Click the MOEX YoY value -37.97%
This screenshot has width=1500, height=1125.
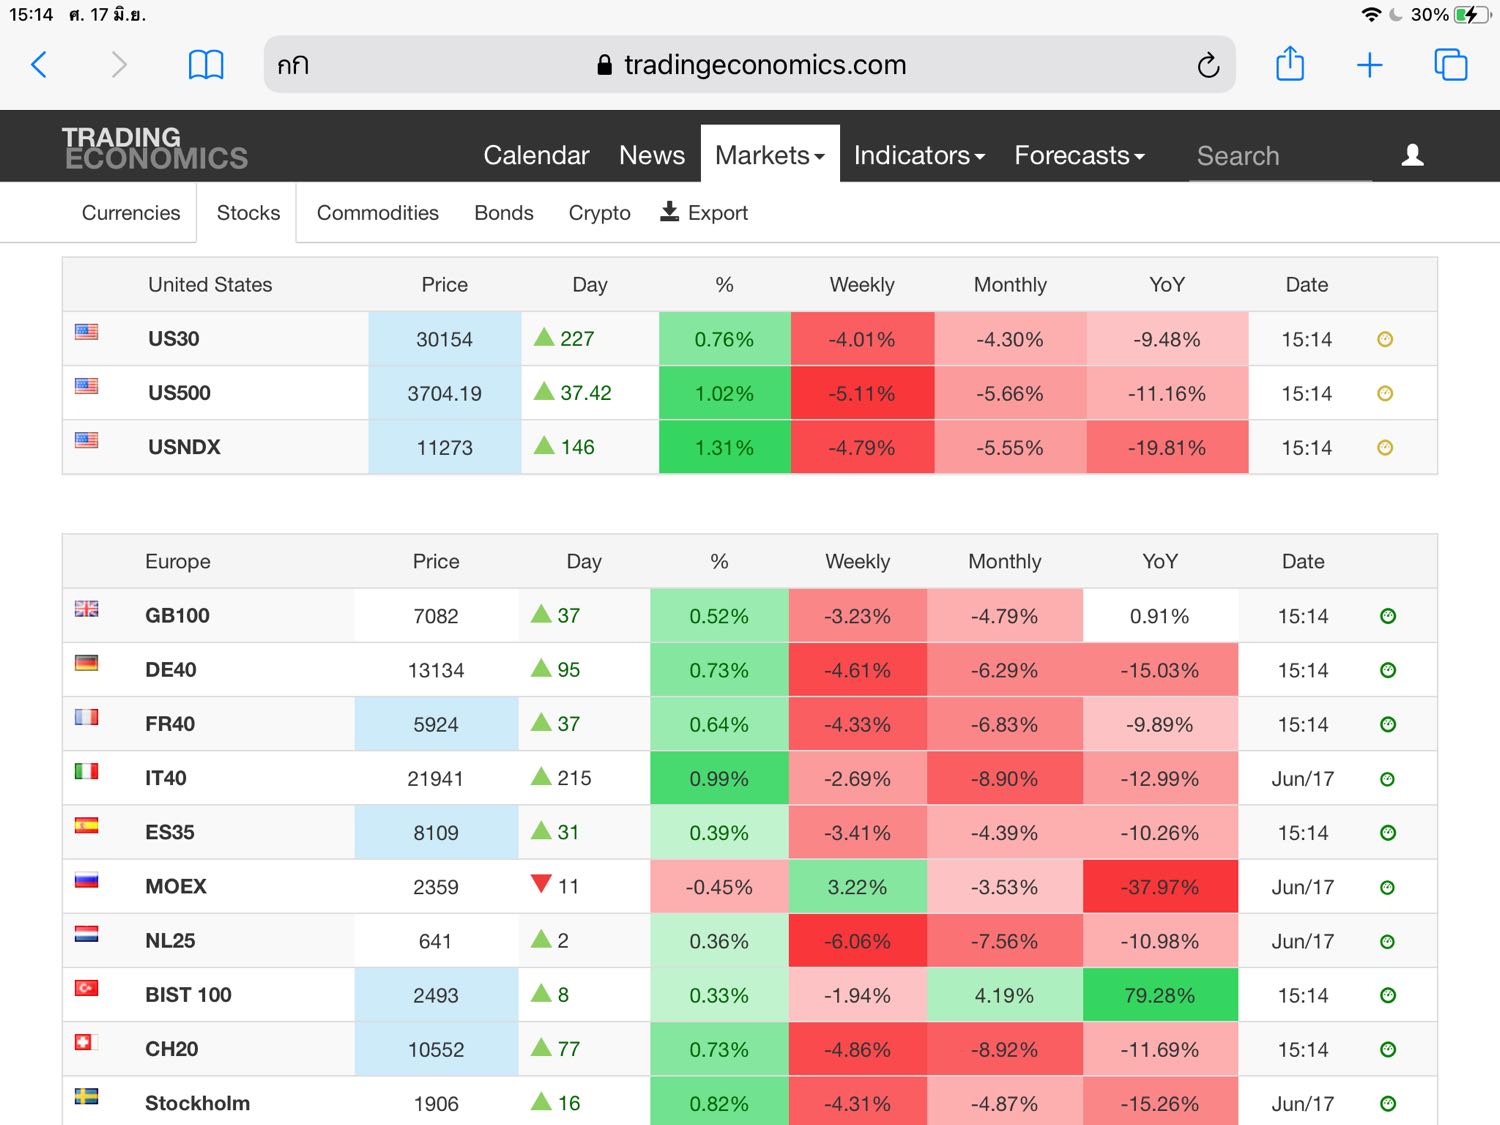tap(1160, 887)
